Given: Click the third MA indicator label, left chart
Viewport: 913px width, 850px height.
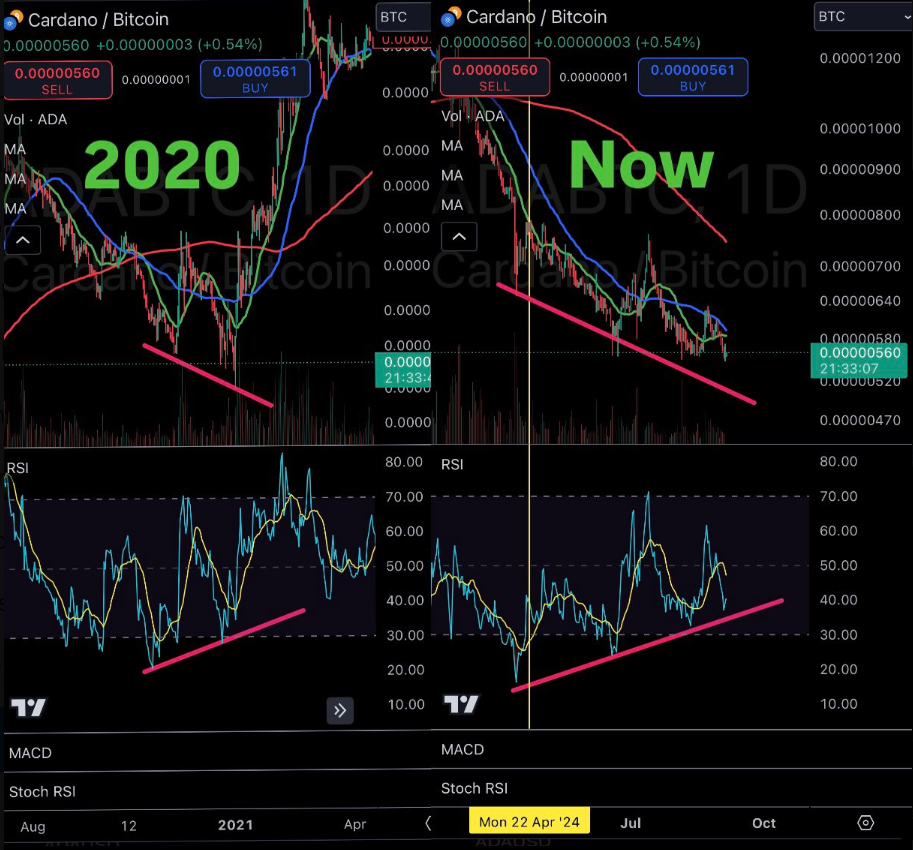Looking at the screenshot, I should [15, 208].
